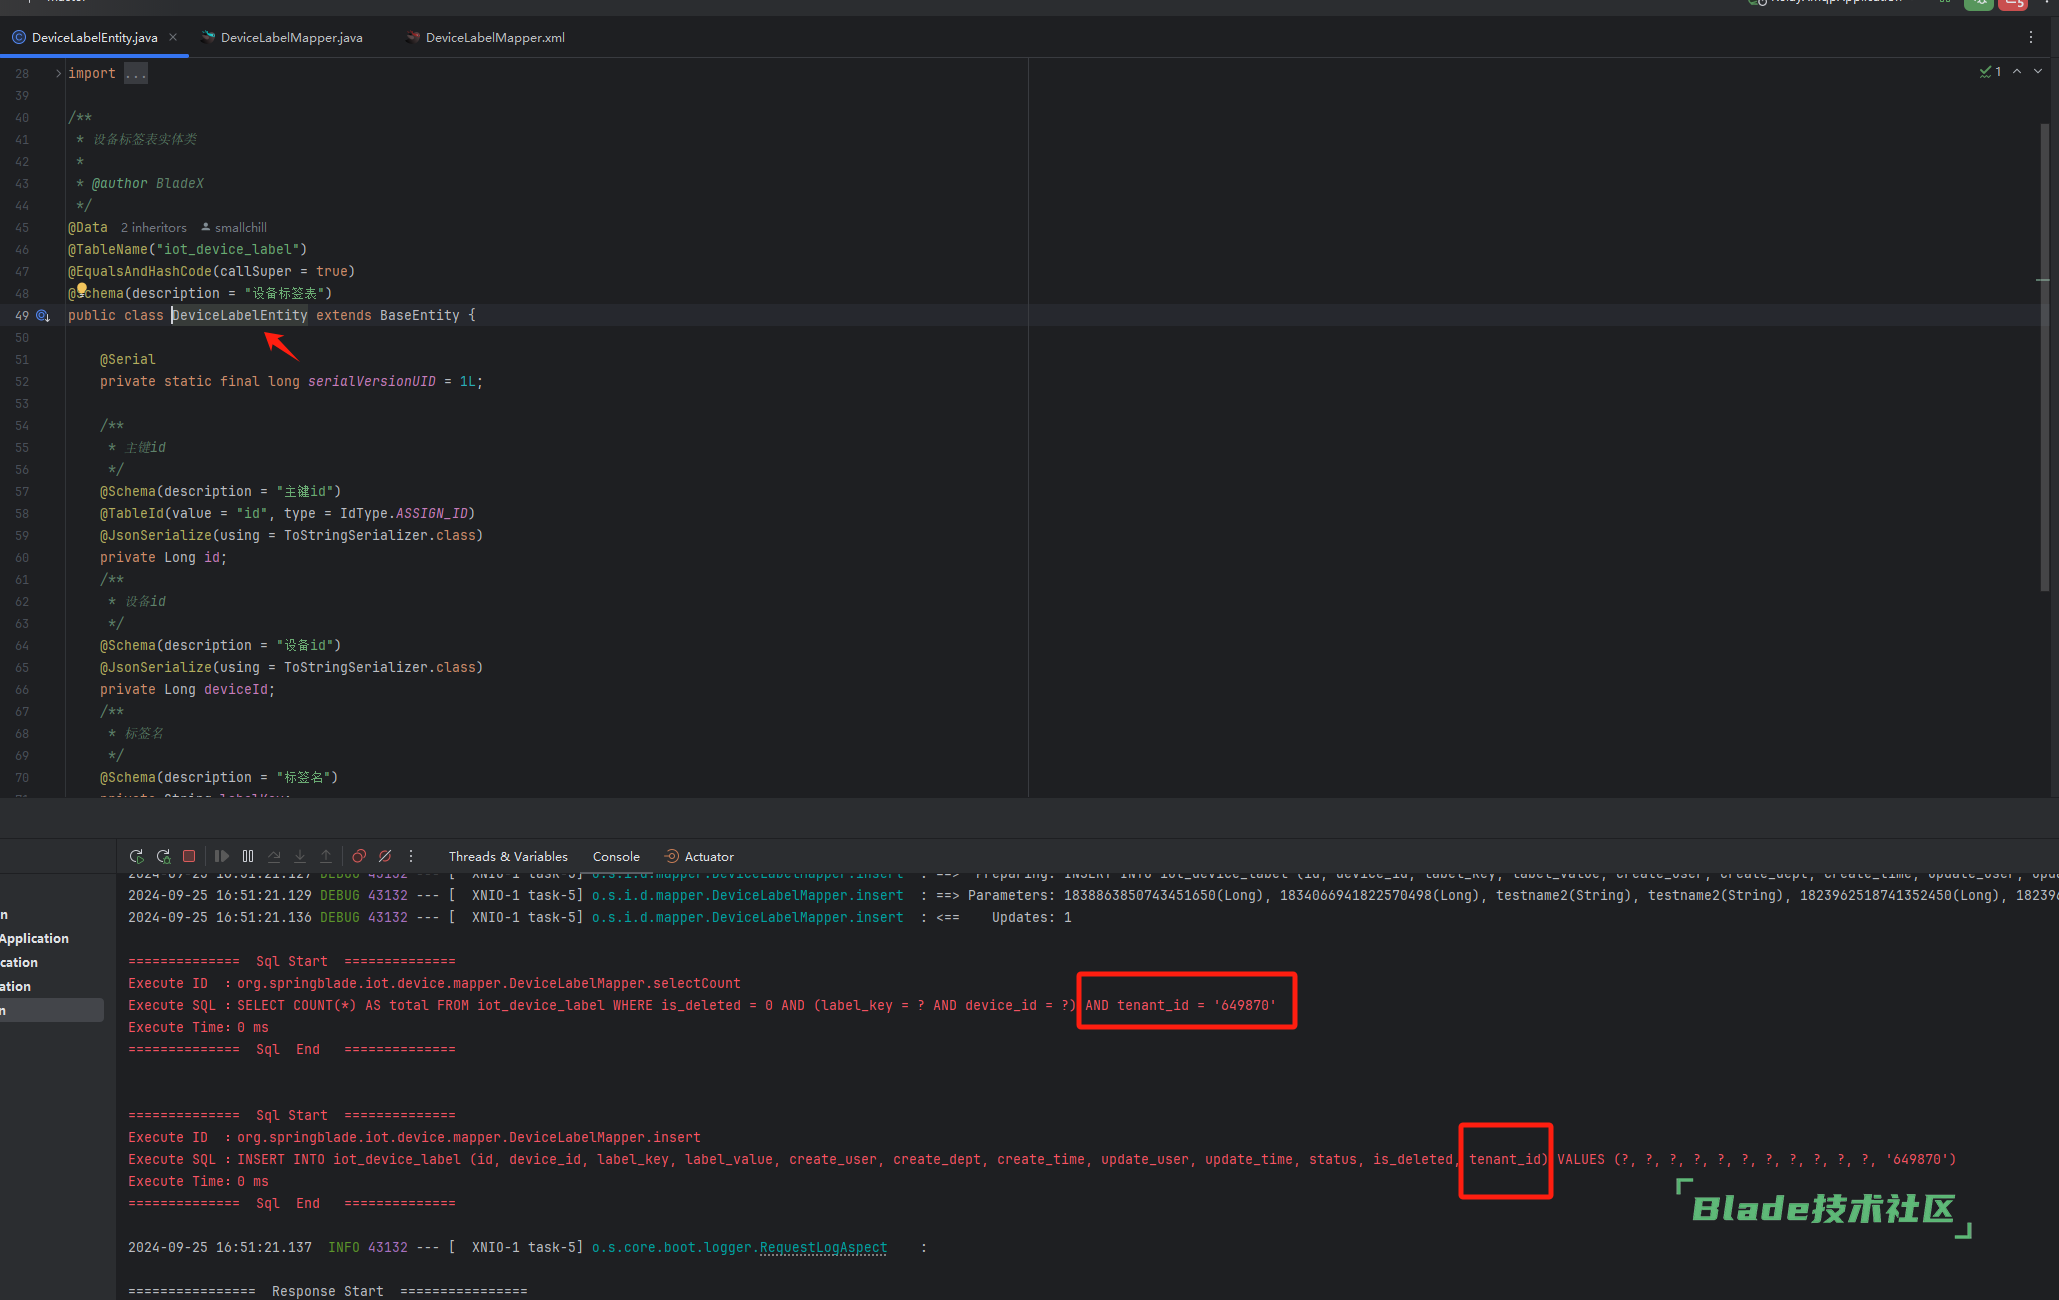
Task: Click the folded import ellipsis placeholder
Action: 136,73
